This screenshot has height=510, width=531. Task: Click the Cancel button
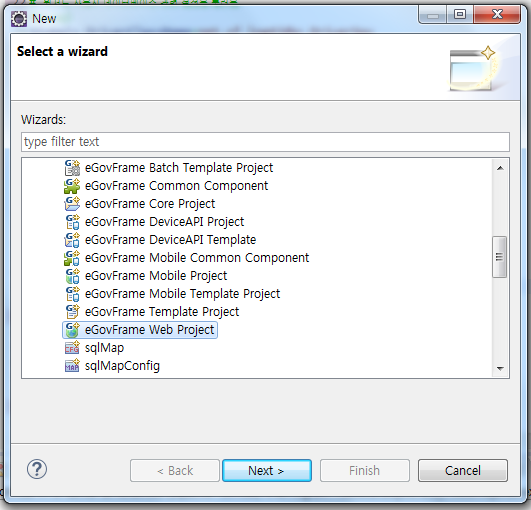(463, 470)
